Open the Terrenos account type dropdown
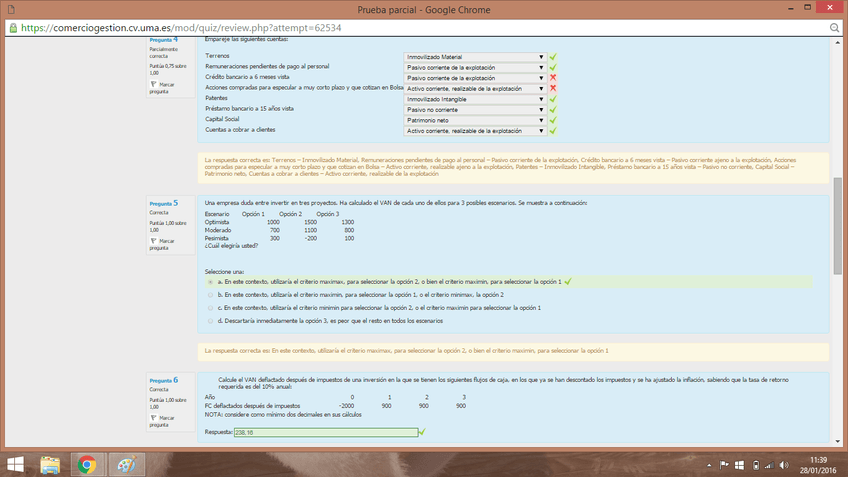Viewport: 848px width, 477px height. [x=475, y=57]
